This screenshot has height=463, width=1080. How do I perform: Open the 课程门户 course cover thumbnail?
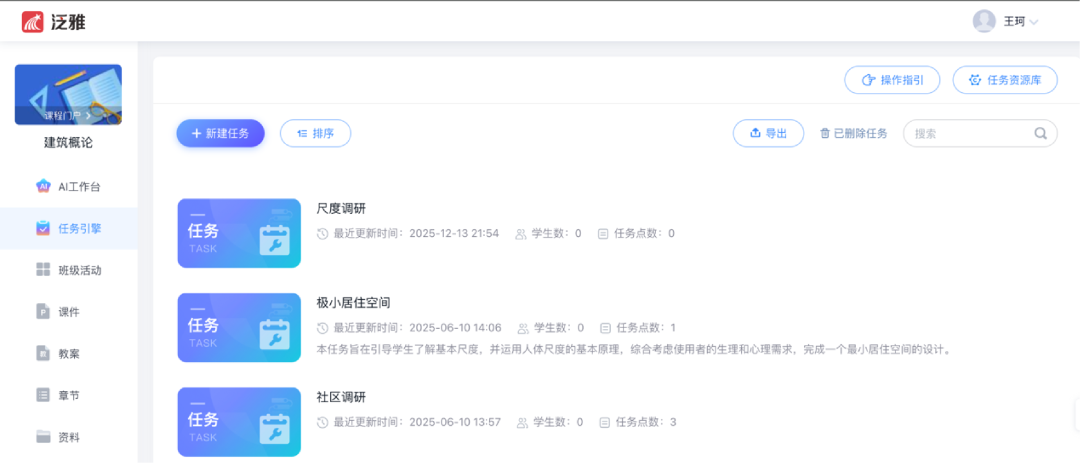[68, 94]
